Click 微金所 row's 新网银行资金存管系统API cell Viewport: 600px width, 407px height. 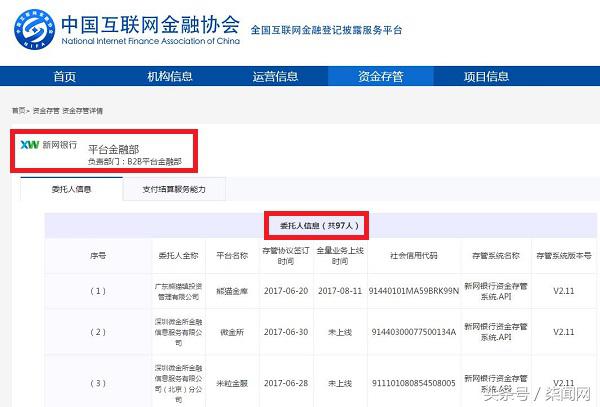(496, 332)
